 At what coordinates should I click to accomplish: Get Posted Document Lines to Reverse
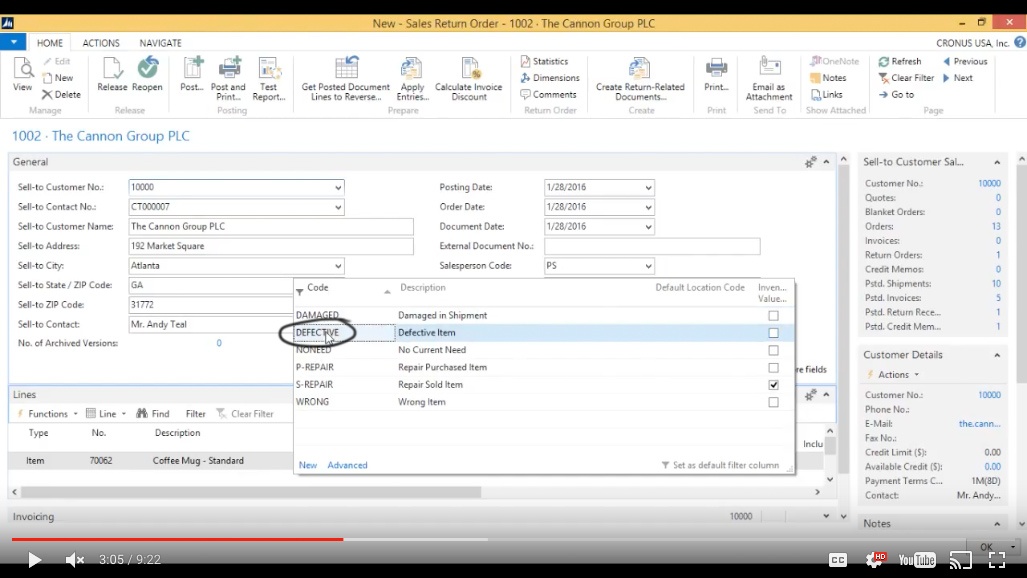click(x=345, y=79)
